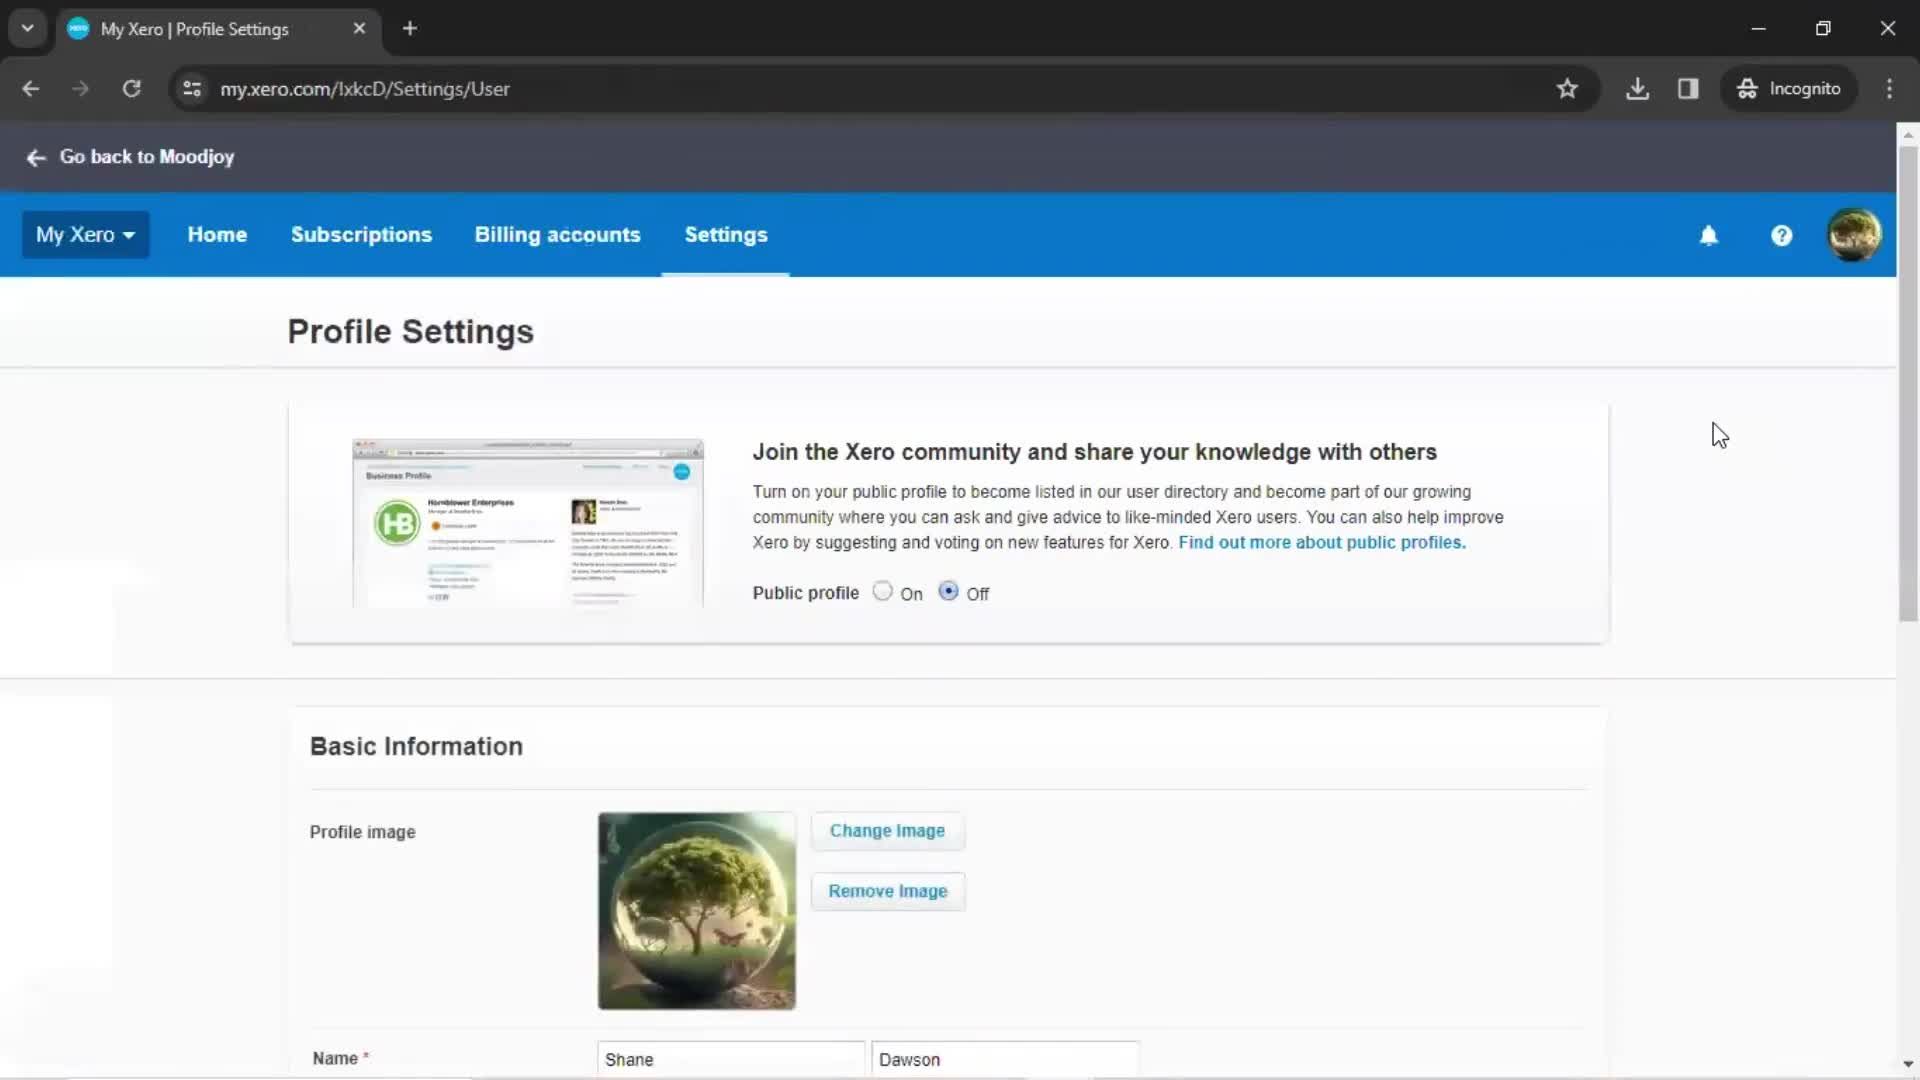This screenshot has height=1080, width=1920.
Task: Click the public profile preview screenshot
Action: tap(528, 523)
